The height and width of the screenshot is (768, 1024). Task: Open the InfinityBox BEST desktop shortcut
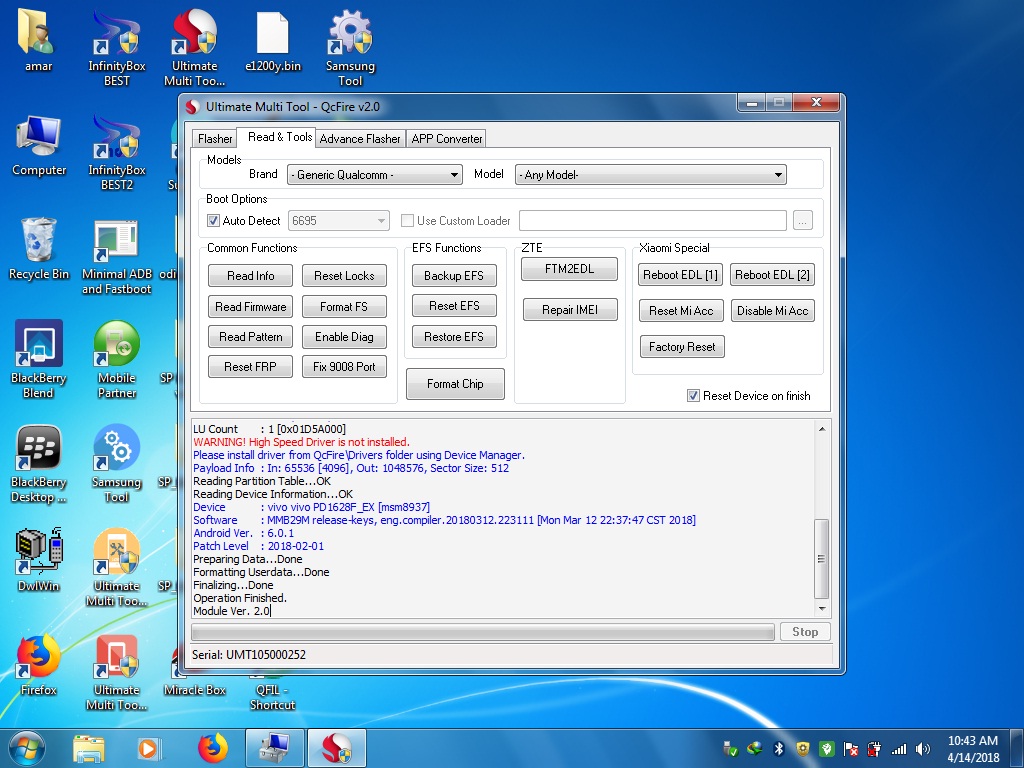[x=116, y=48]
